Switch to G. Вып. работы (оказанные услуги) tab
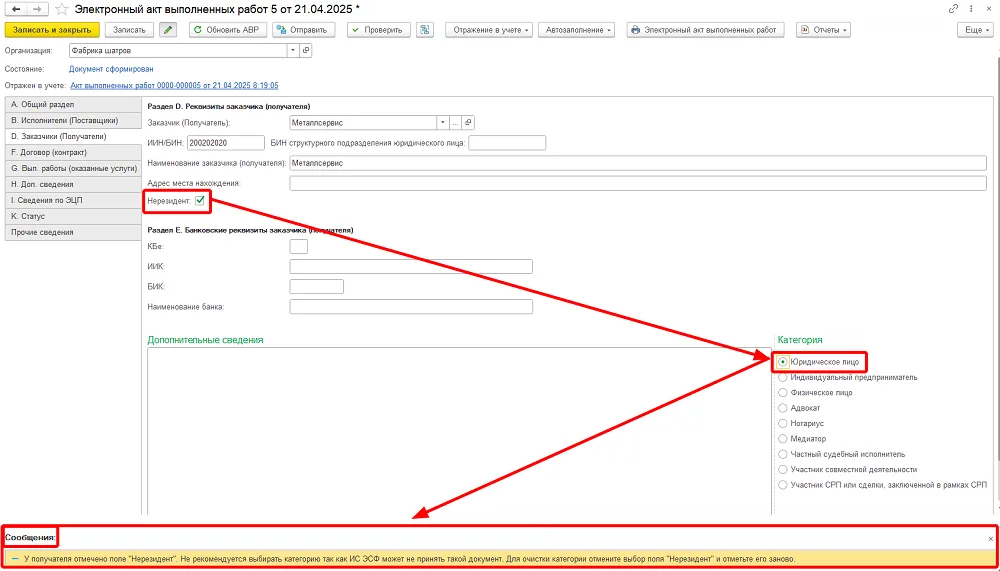 pos(73,168)
